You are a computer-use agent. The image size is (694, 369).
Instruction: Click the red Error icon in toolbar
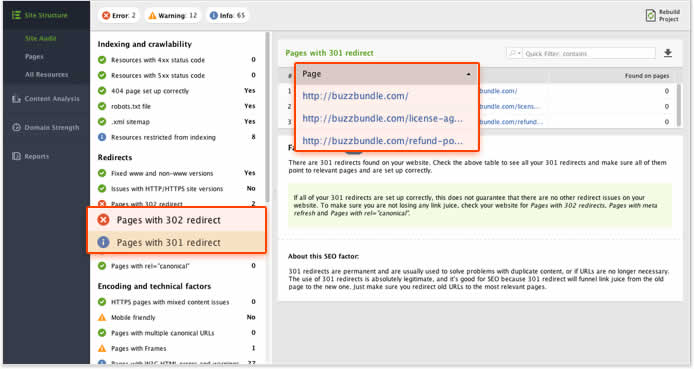tap(106, 15)
